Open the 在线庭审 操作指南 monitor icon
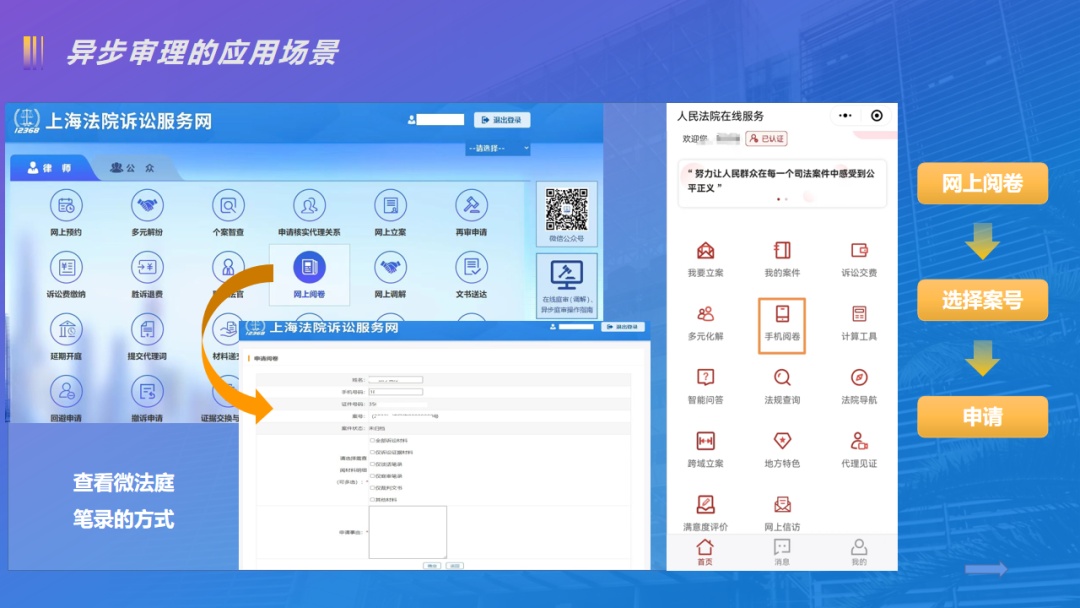1080x608 pixels. 567,285
